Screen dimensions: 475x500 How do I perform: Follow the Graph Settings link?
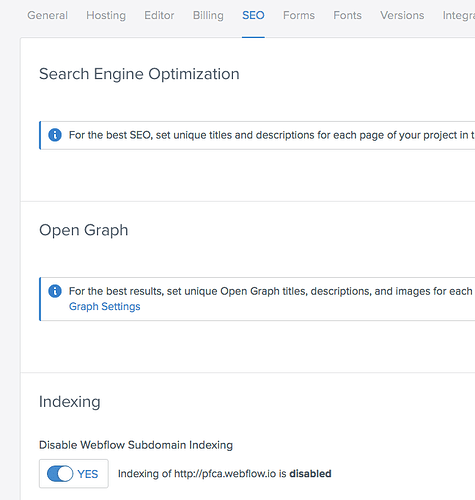click(x=105, y=306)
